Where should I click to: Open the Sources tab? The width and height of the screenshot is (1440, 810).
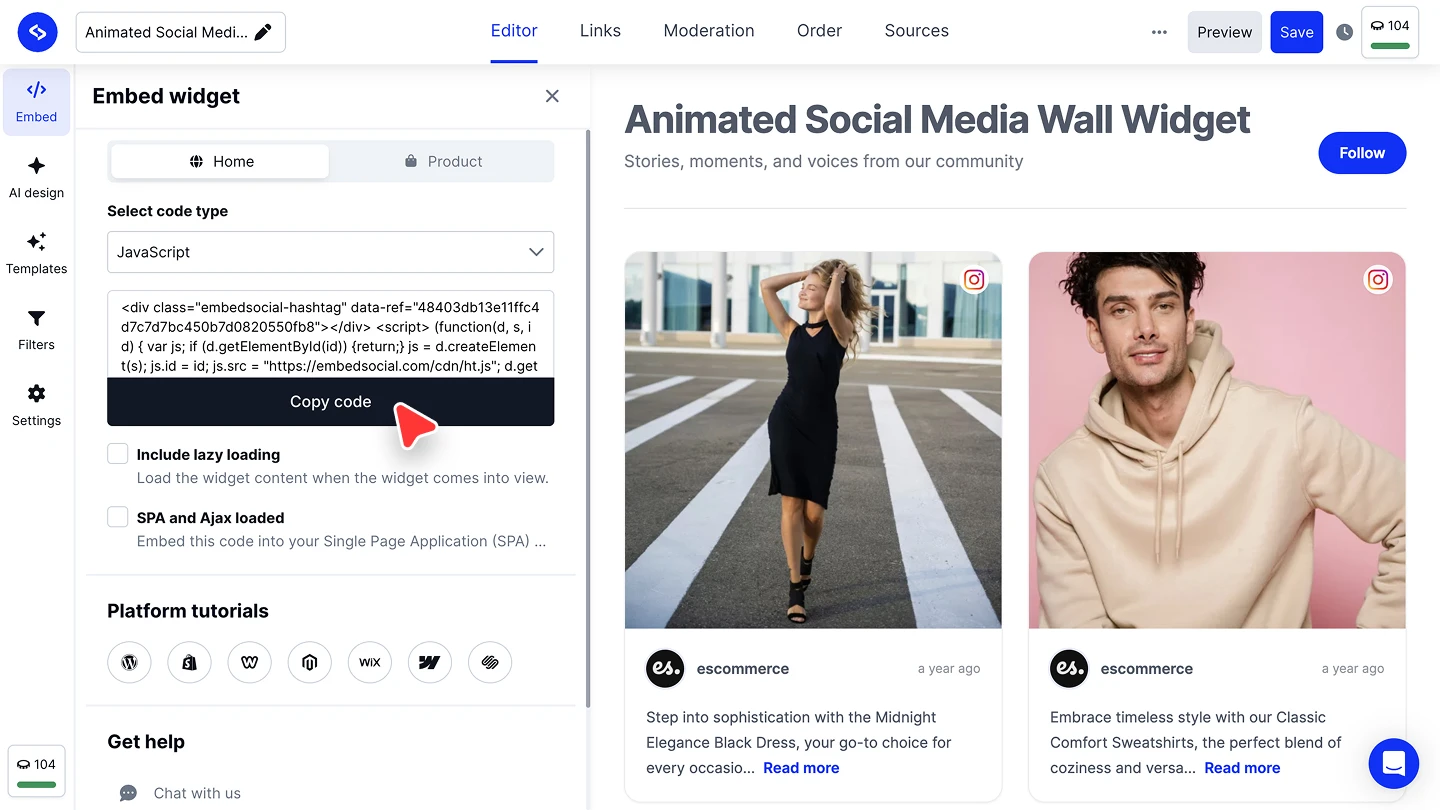(916, 31)
